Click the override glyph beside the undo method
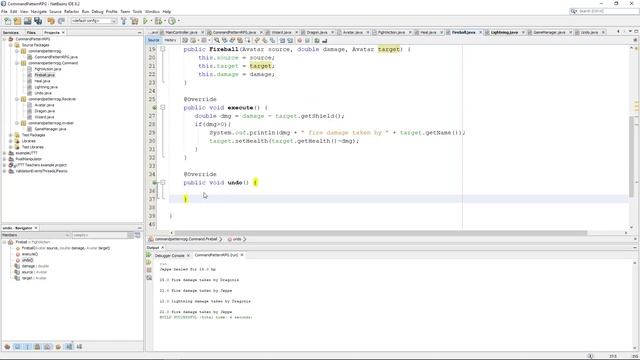 point(154,183)
